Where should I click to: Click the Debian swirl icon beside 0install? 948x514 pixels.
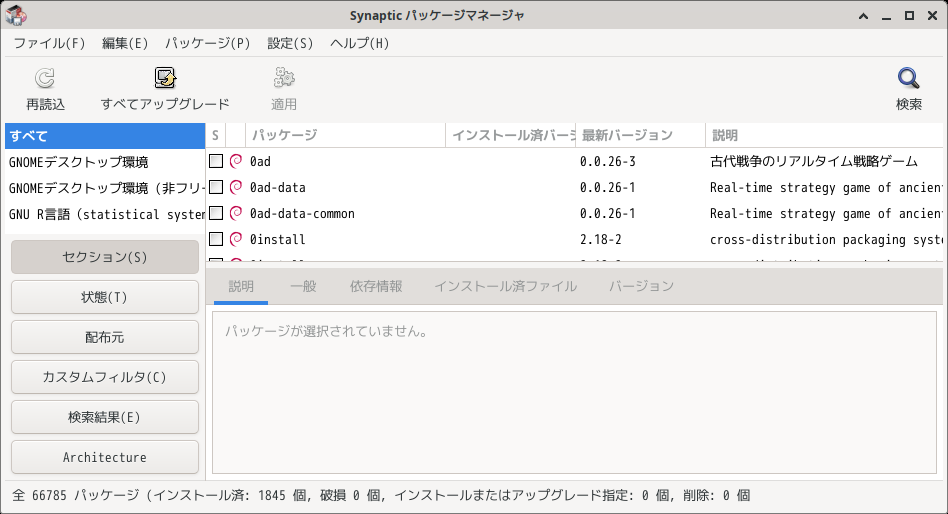pyautogui.click(x=236, y=239)
